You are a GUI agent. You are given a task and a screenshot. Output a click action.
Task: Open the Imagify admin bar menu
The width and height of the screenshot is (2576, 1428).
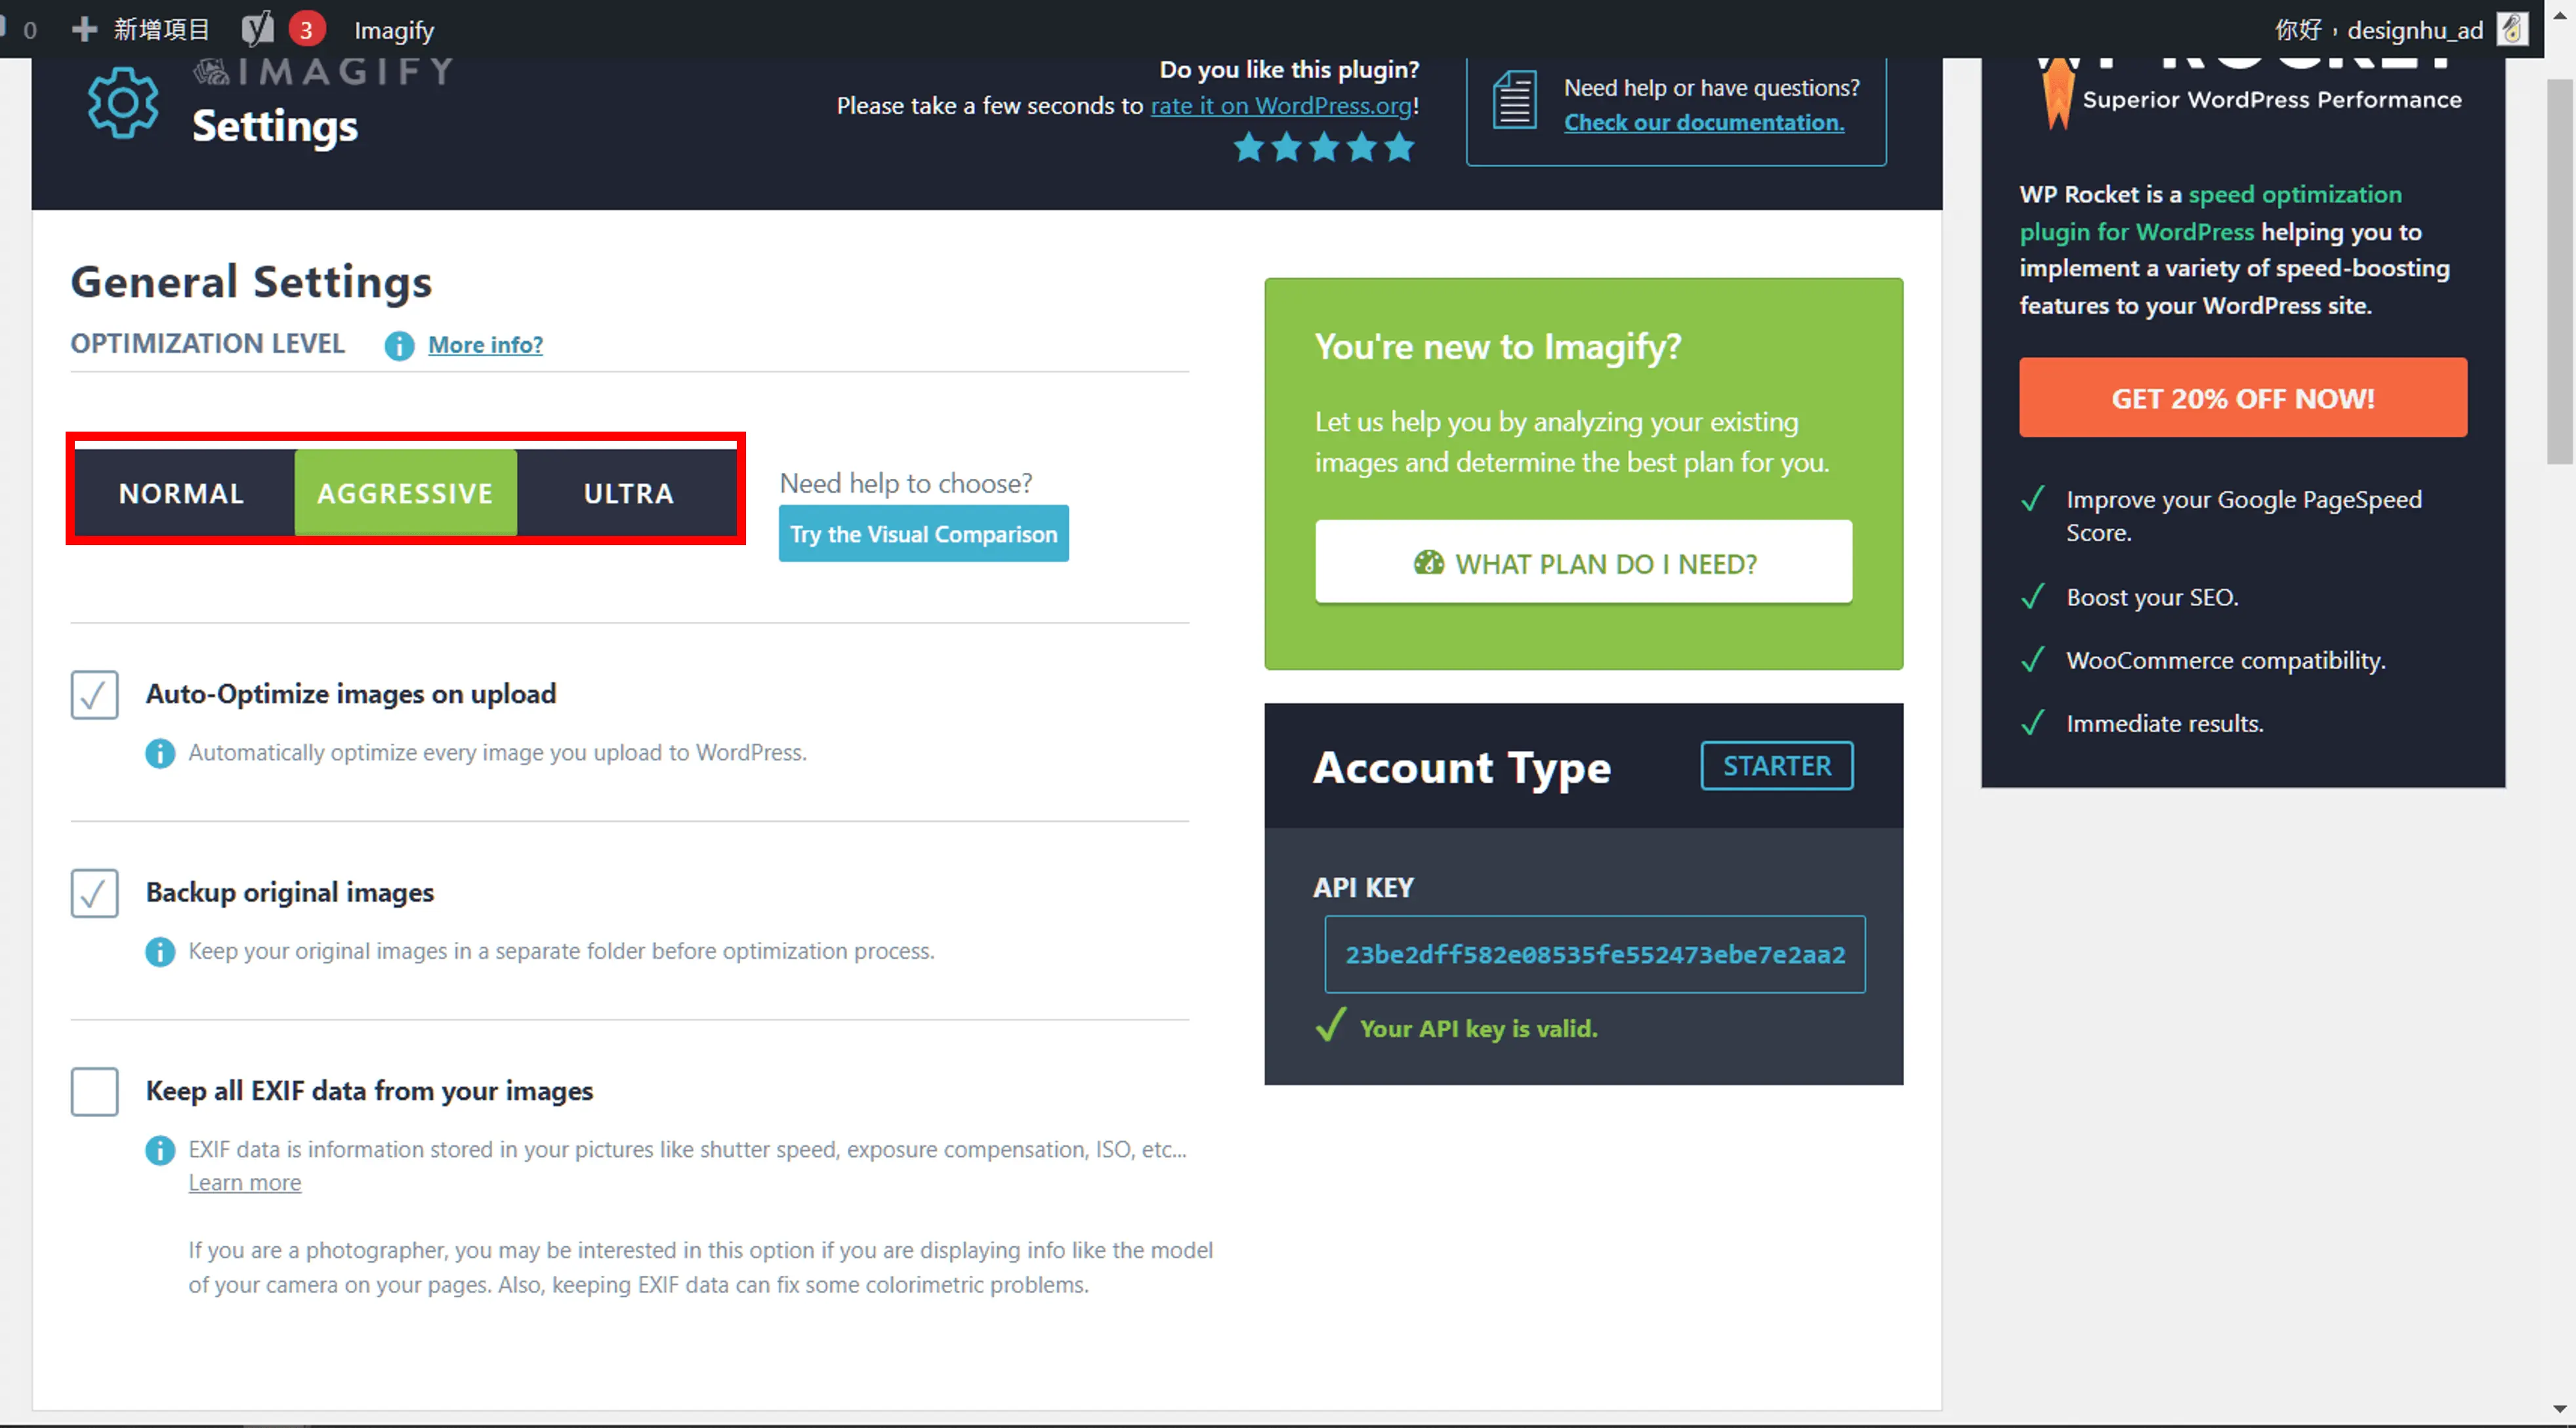click(x=394, y=30)
